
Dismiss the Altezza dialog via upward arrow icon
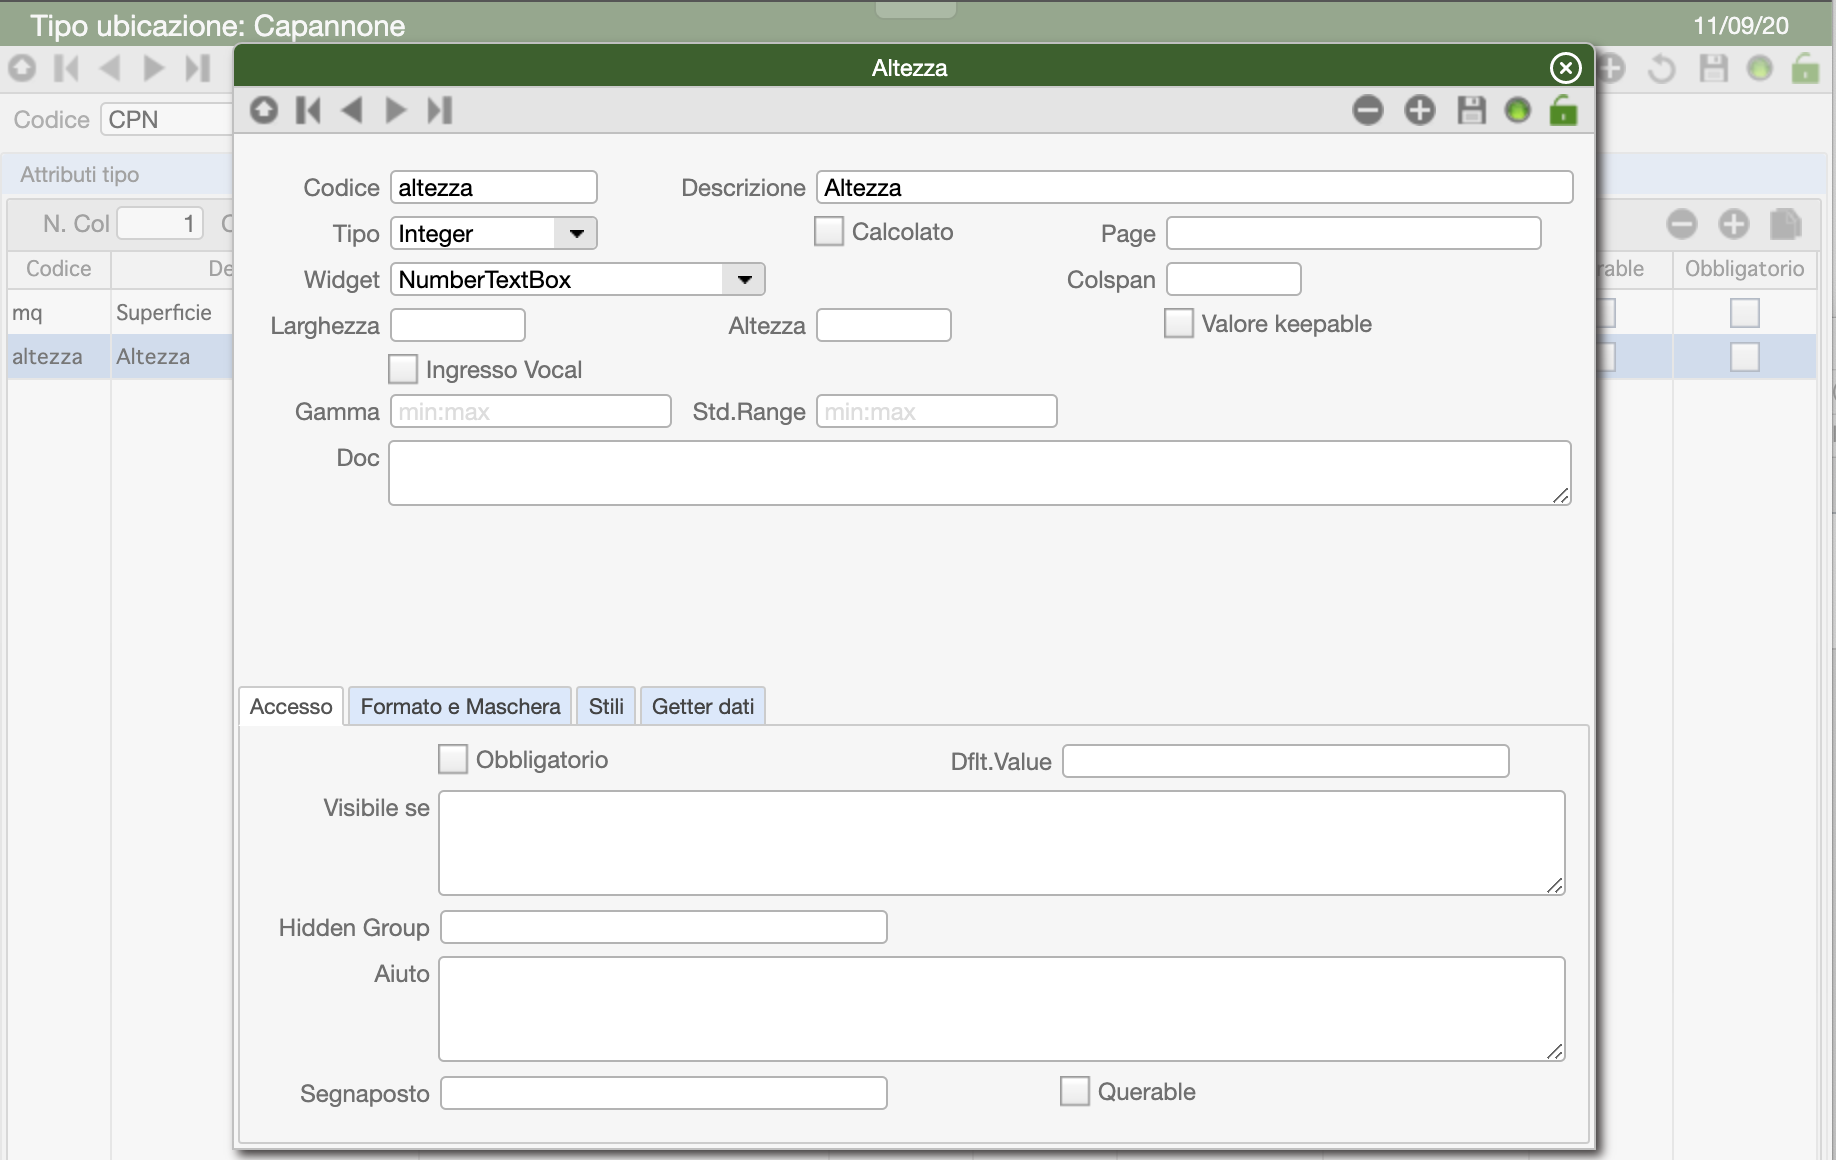[x=264, y=110]
